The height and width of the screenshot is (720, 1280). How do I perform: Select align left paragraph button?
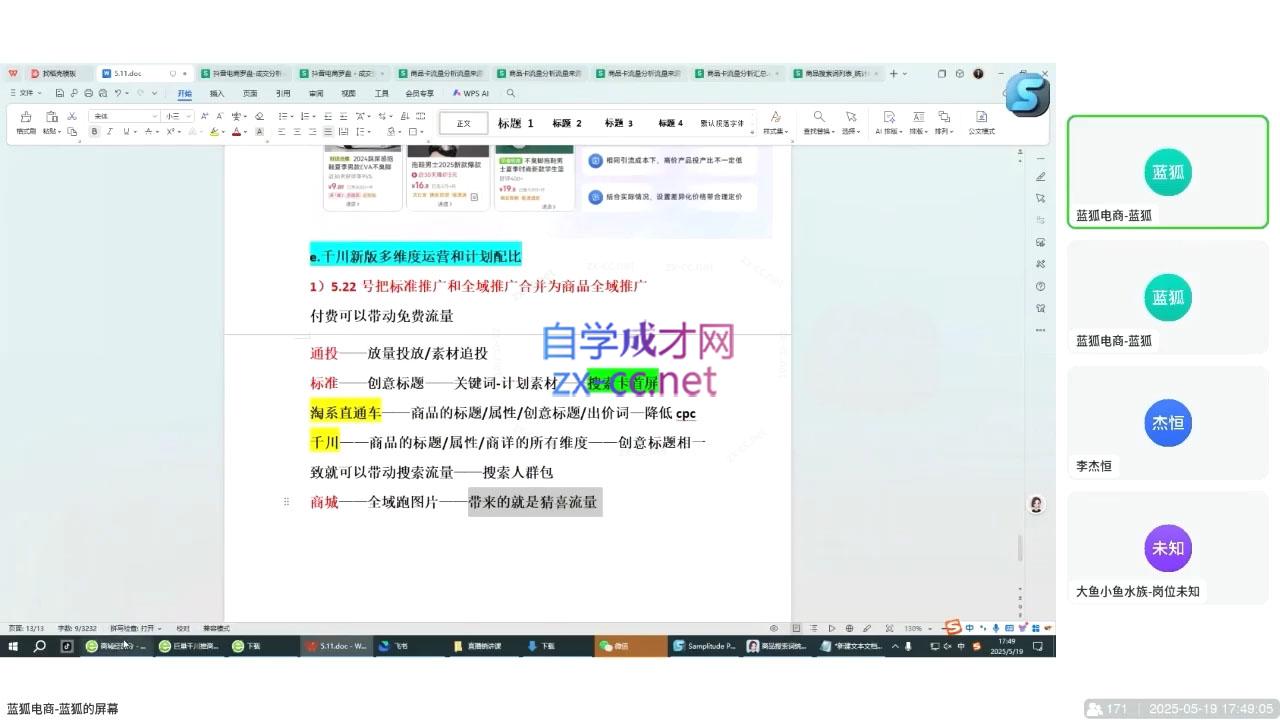pyautogui.click(x=281, y=131)
